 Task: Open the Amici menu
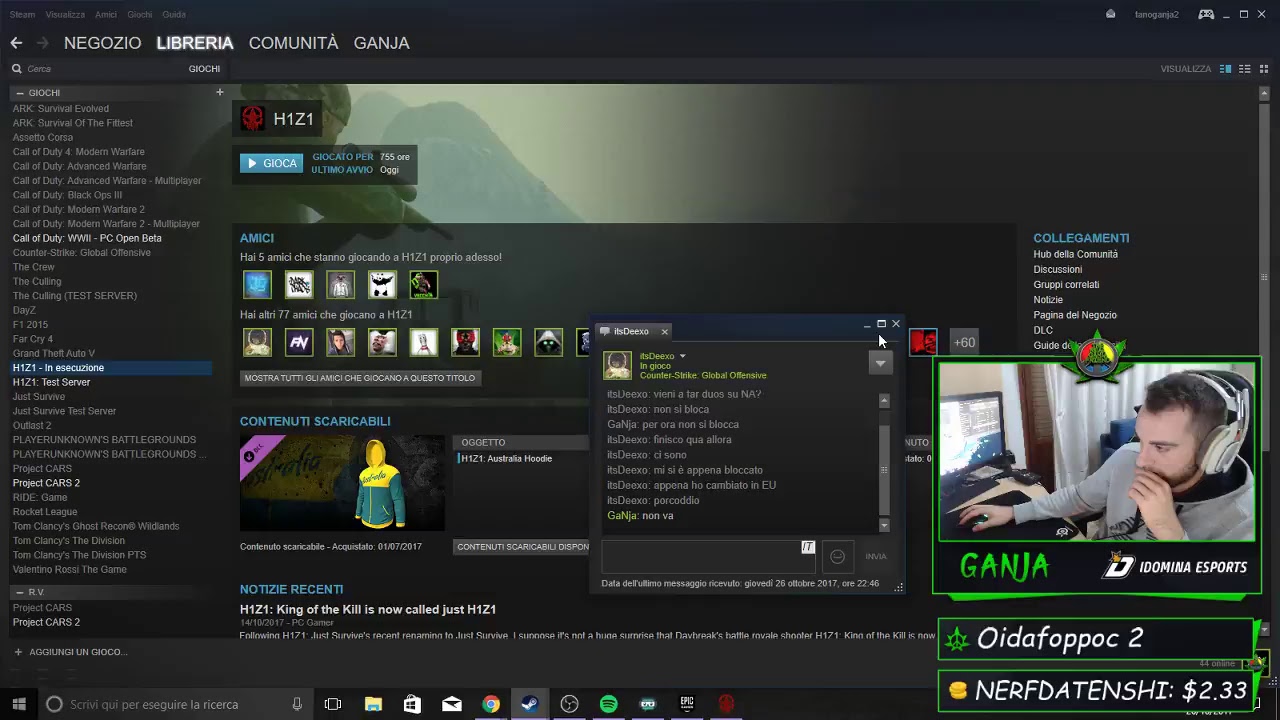pyautogui.click(x=106, y=14)
